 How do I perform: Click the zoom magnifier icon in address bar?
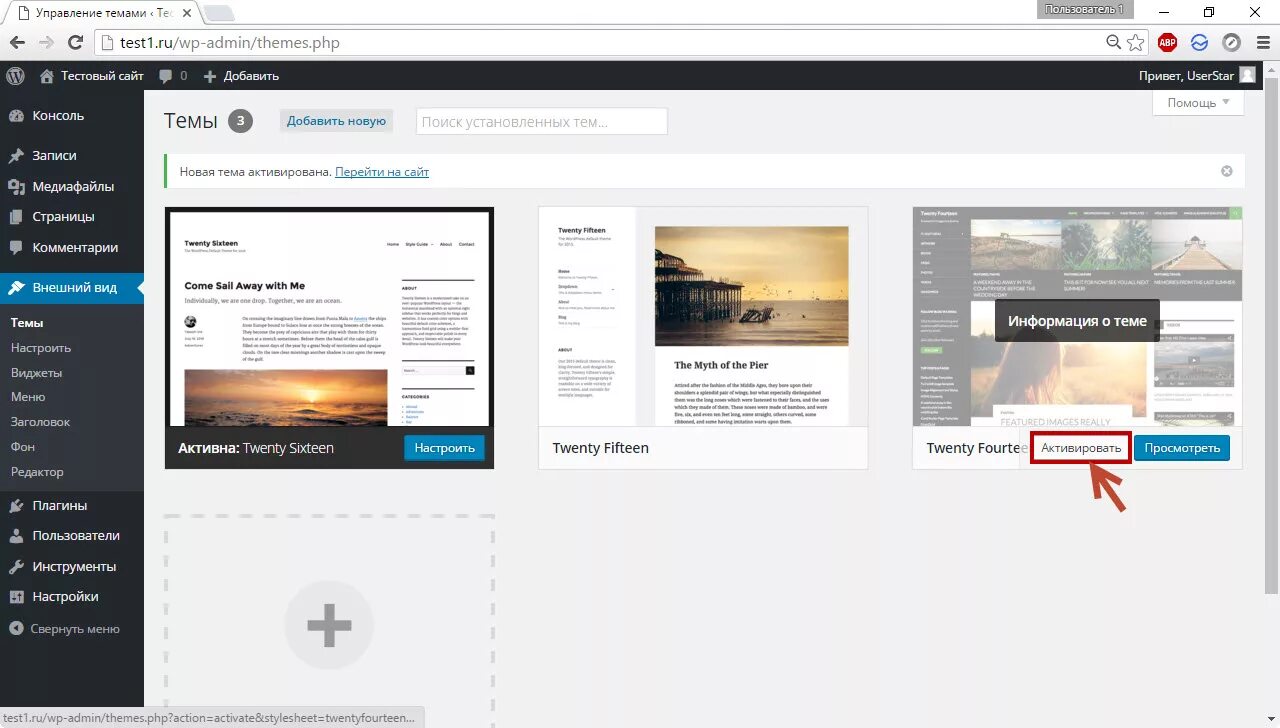pyautogui.click(x=1113, y=42)
